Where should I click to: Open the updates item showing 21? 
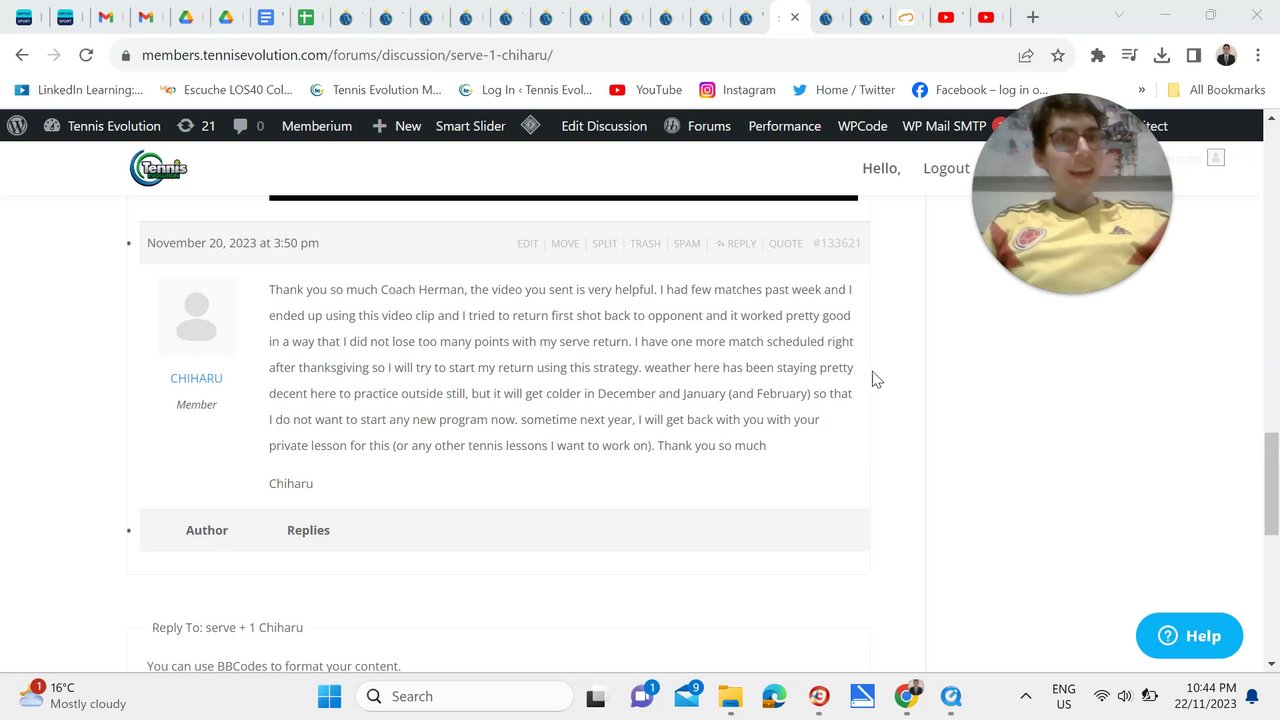(196, 125)
